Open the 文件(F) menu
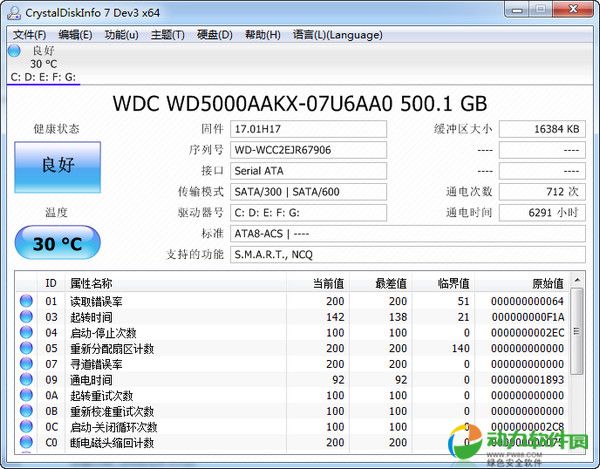Screen dimensions: 600x469 tap(30, 35)
